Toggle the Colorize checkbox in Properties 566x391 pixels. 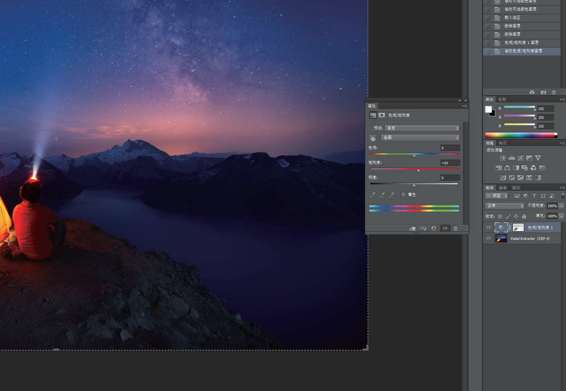(x=403, y=195)
